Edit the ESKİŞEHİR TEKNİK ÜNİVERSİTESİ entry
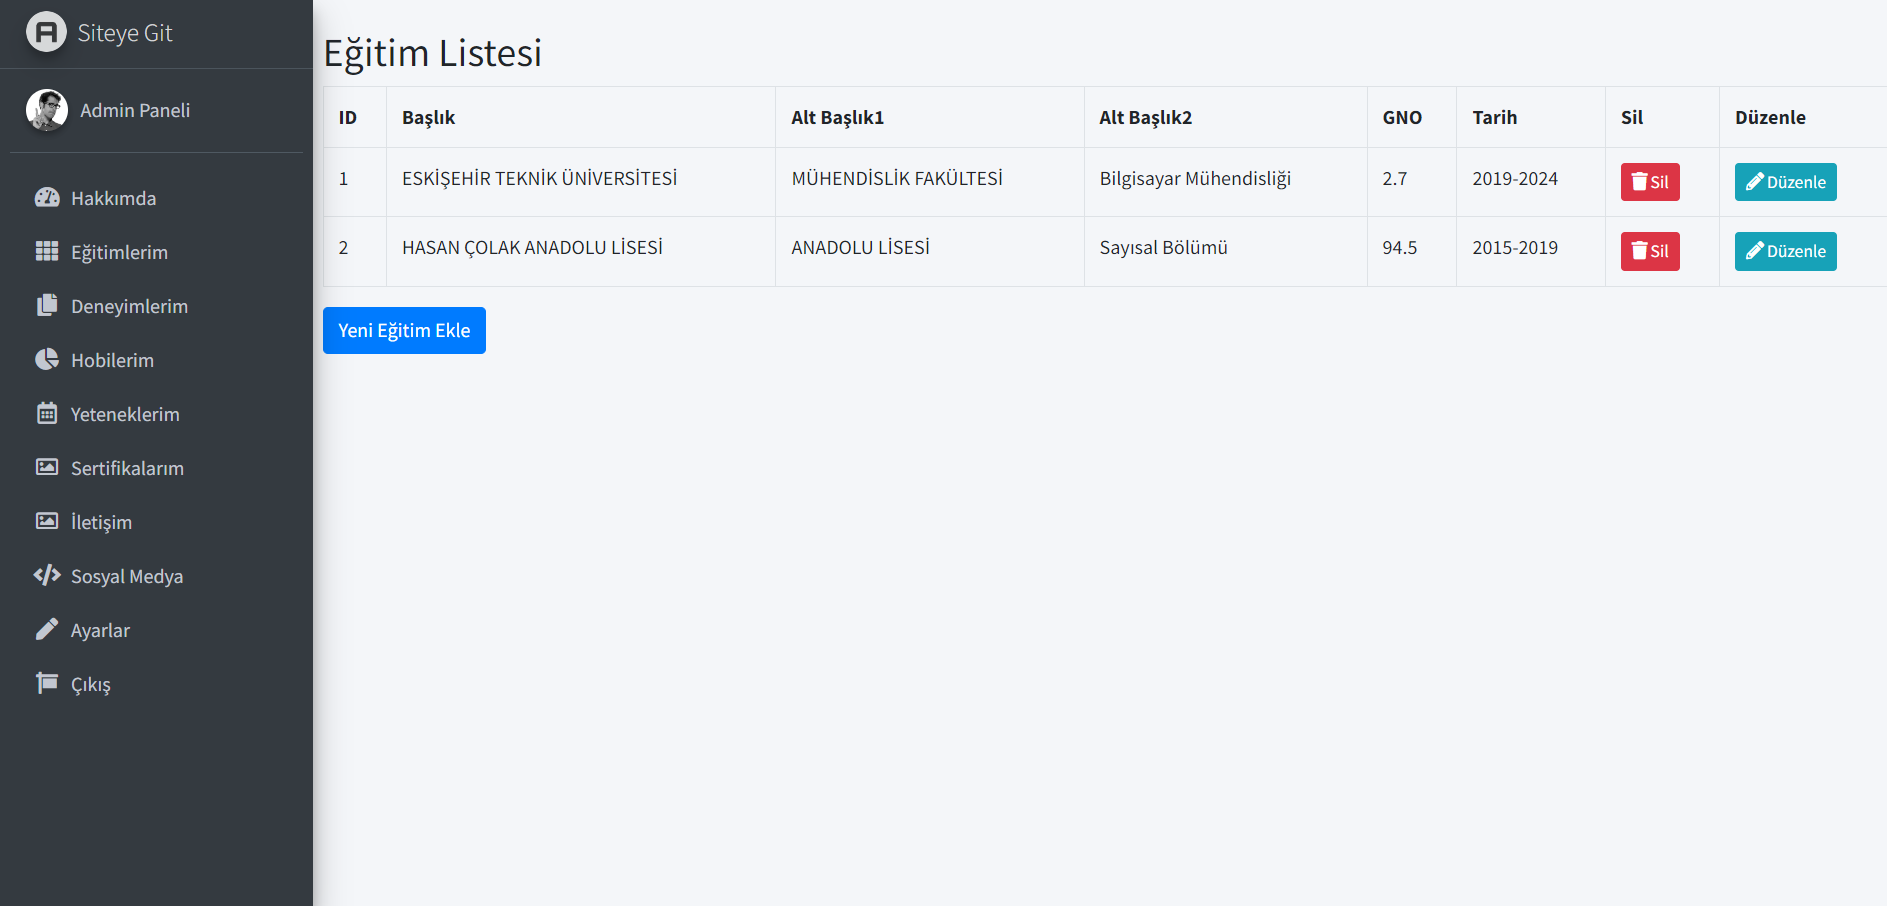Image resolution: width=1887 pixels, height=906 pixels. pos(1785,182)
